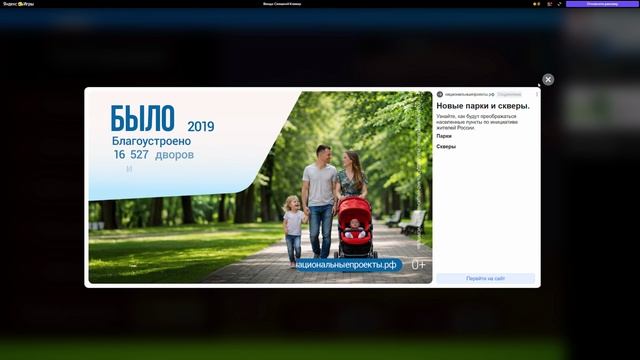Click the purple disable-ads button in the top bar
This screenshot has width=640, height=360.
coord(602,4)
